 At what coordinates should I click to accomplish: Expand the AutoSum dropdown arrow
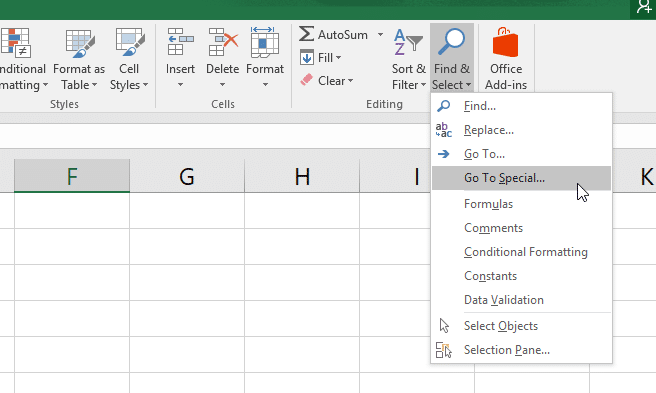[x=380, y=34]
